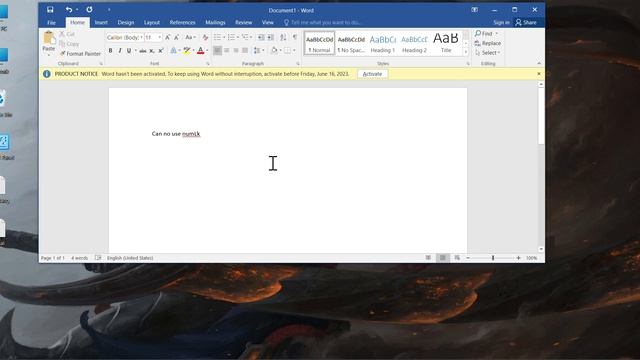Open the Layout tab

click(152, 22)
